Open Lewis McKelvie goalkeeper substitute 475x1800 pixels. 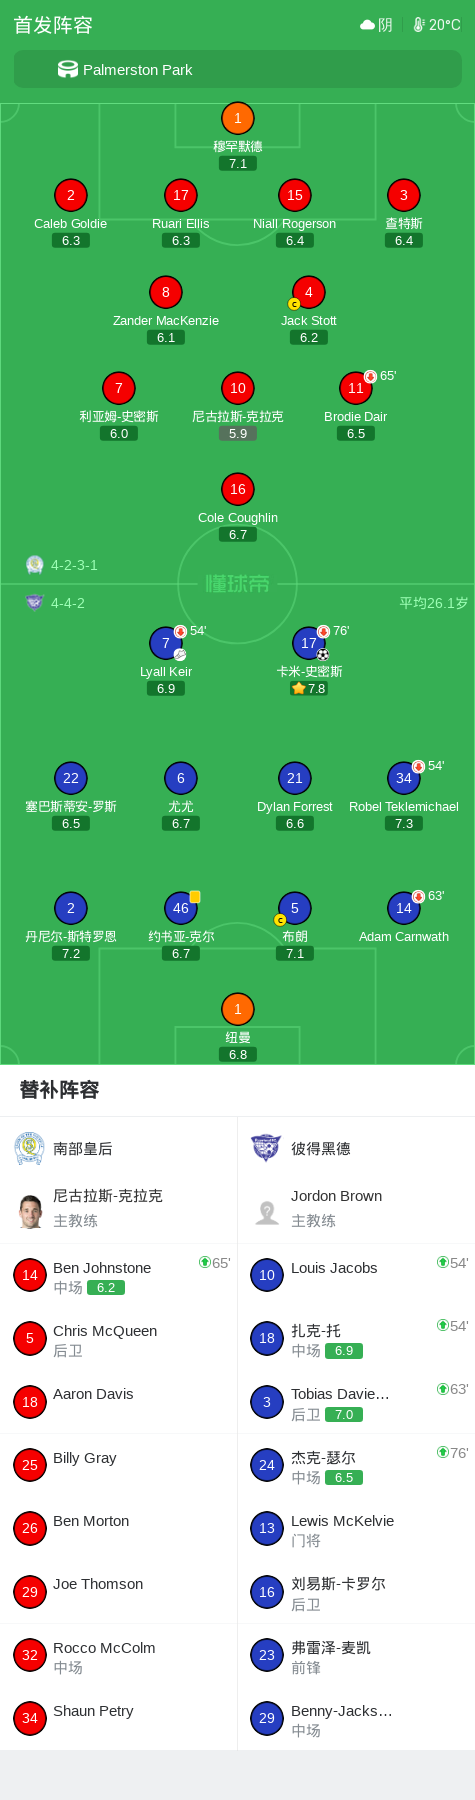(x=356, y=1530)
